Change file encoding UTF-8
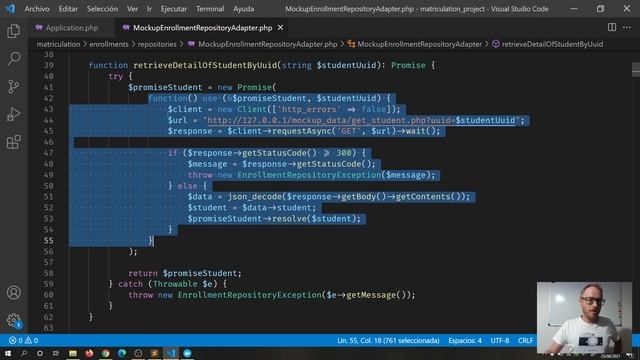The image size is (640, 360). 500,340
